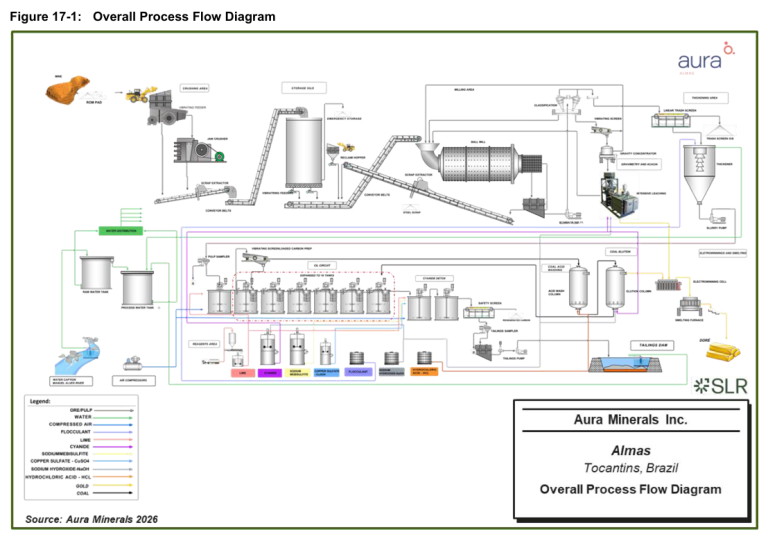The height and width of the screenshot is (541, 768).
Task: Click the 'Aura Minerals Inc.' title text
Action: pyautogui.click(x=630, y=420)
